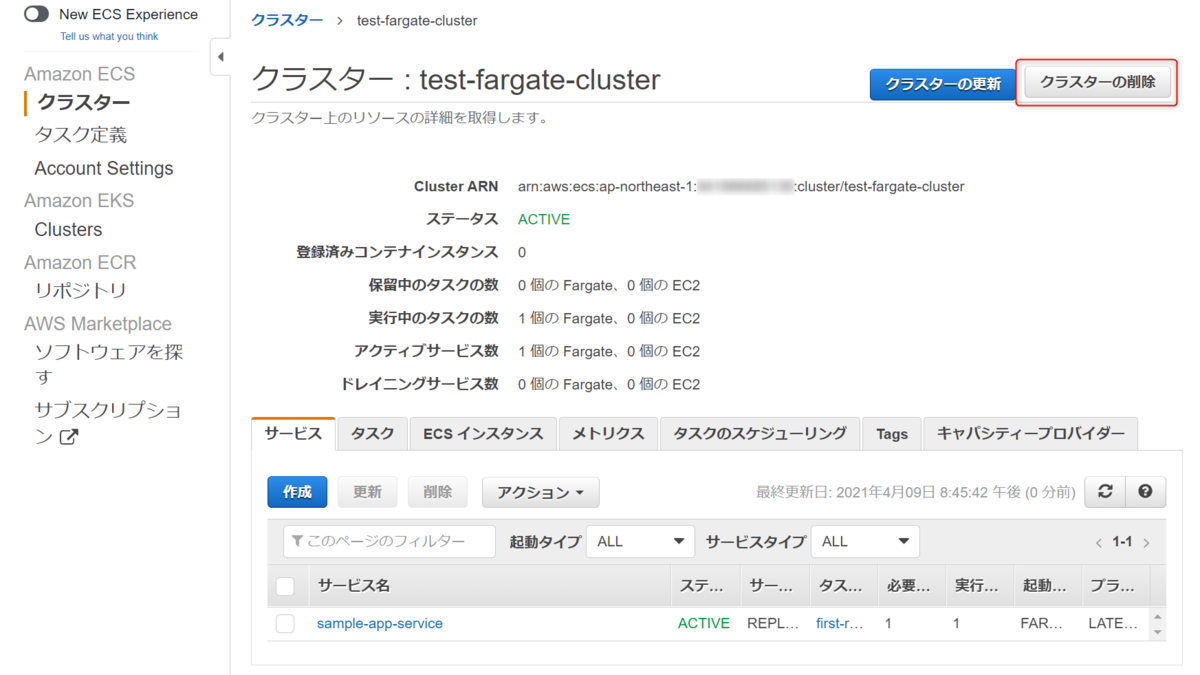This screenshot has height=675, width=1200.
Task: Navigate back via クラスター breadcrumb
Action: (x=287, y=19)
